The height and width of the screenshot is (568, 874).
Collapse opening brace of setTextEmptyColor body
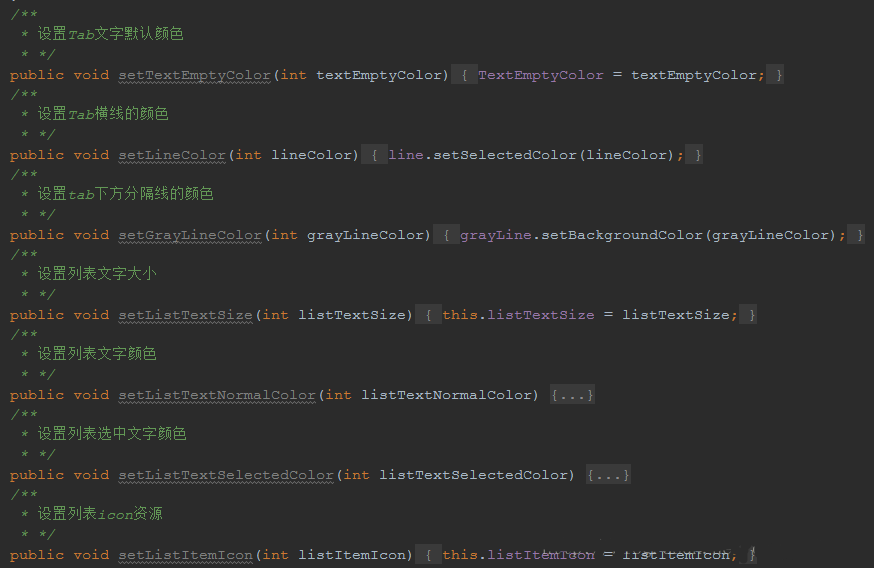464,75
